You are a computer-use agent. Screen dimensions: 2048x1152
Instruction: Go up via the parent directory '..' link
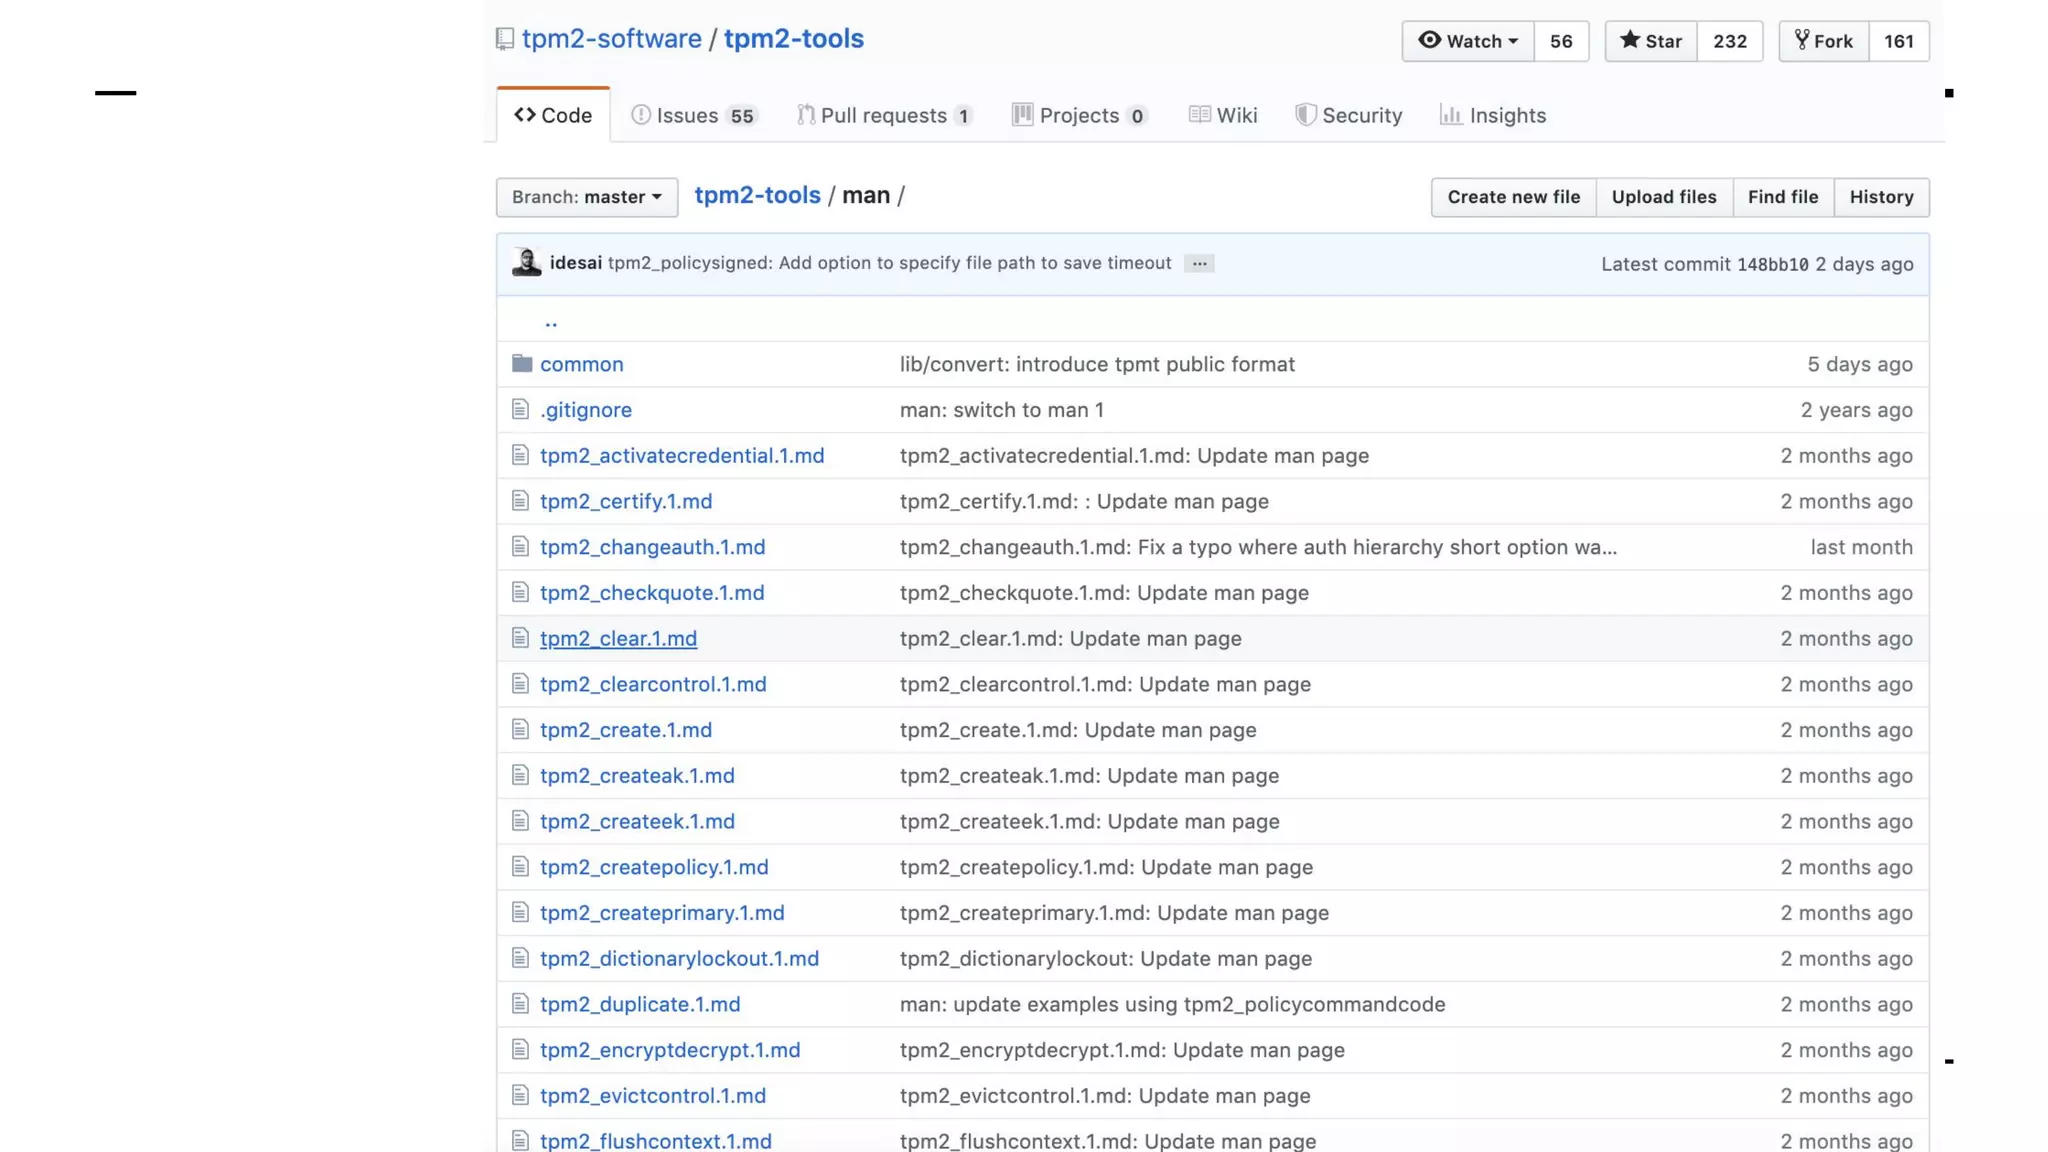pyautogui.click(x=551, y=322)
